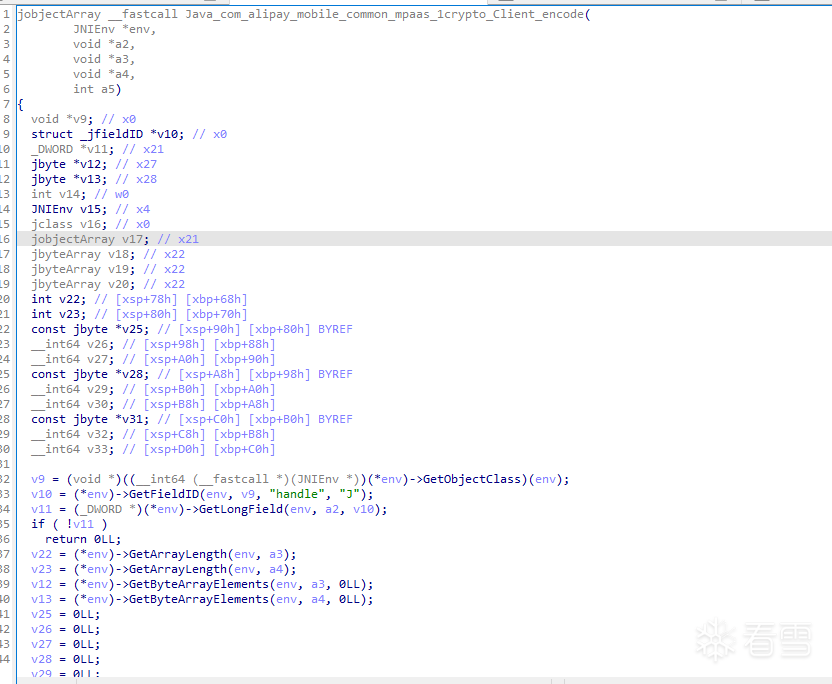Select the 'int v14;' declaration

pos(58,194)
